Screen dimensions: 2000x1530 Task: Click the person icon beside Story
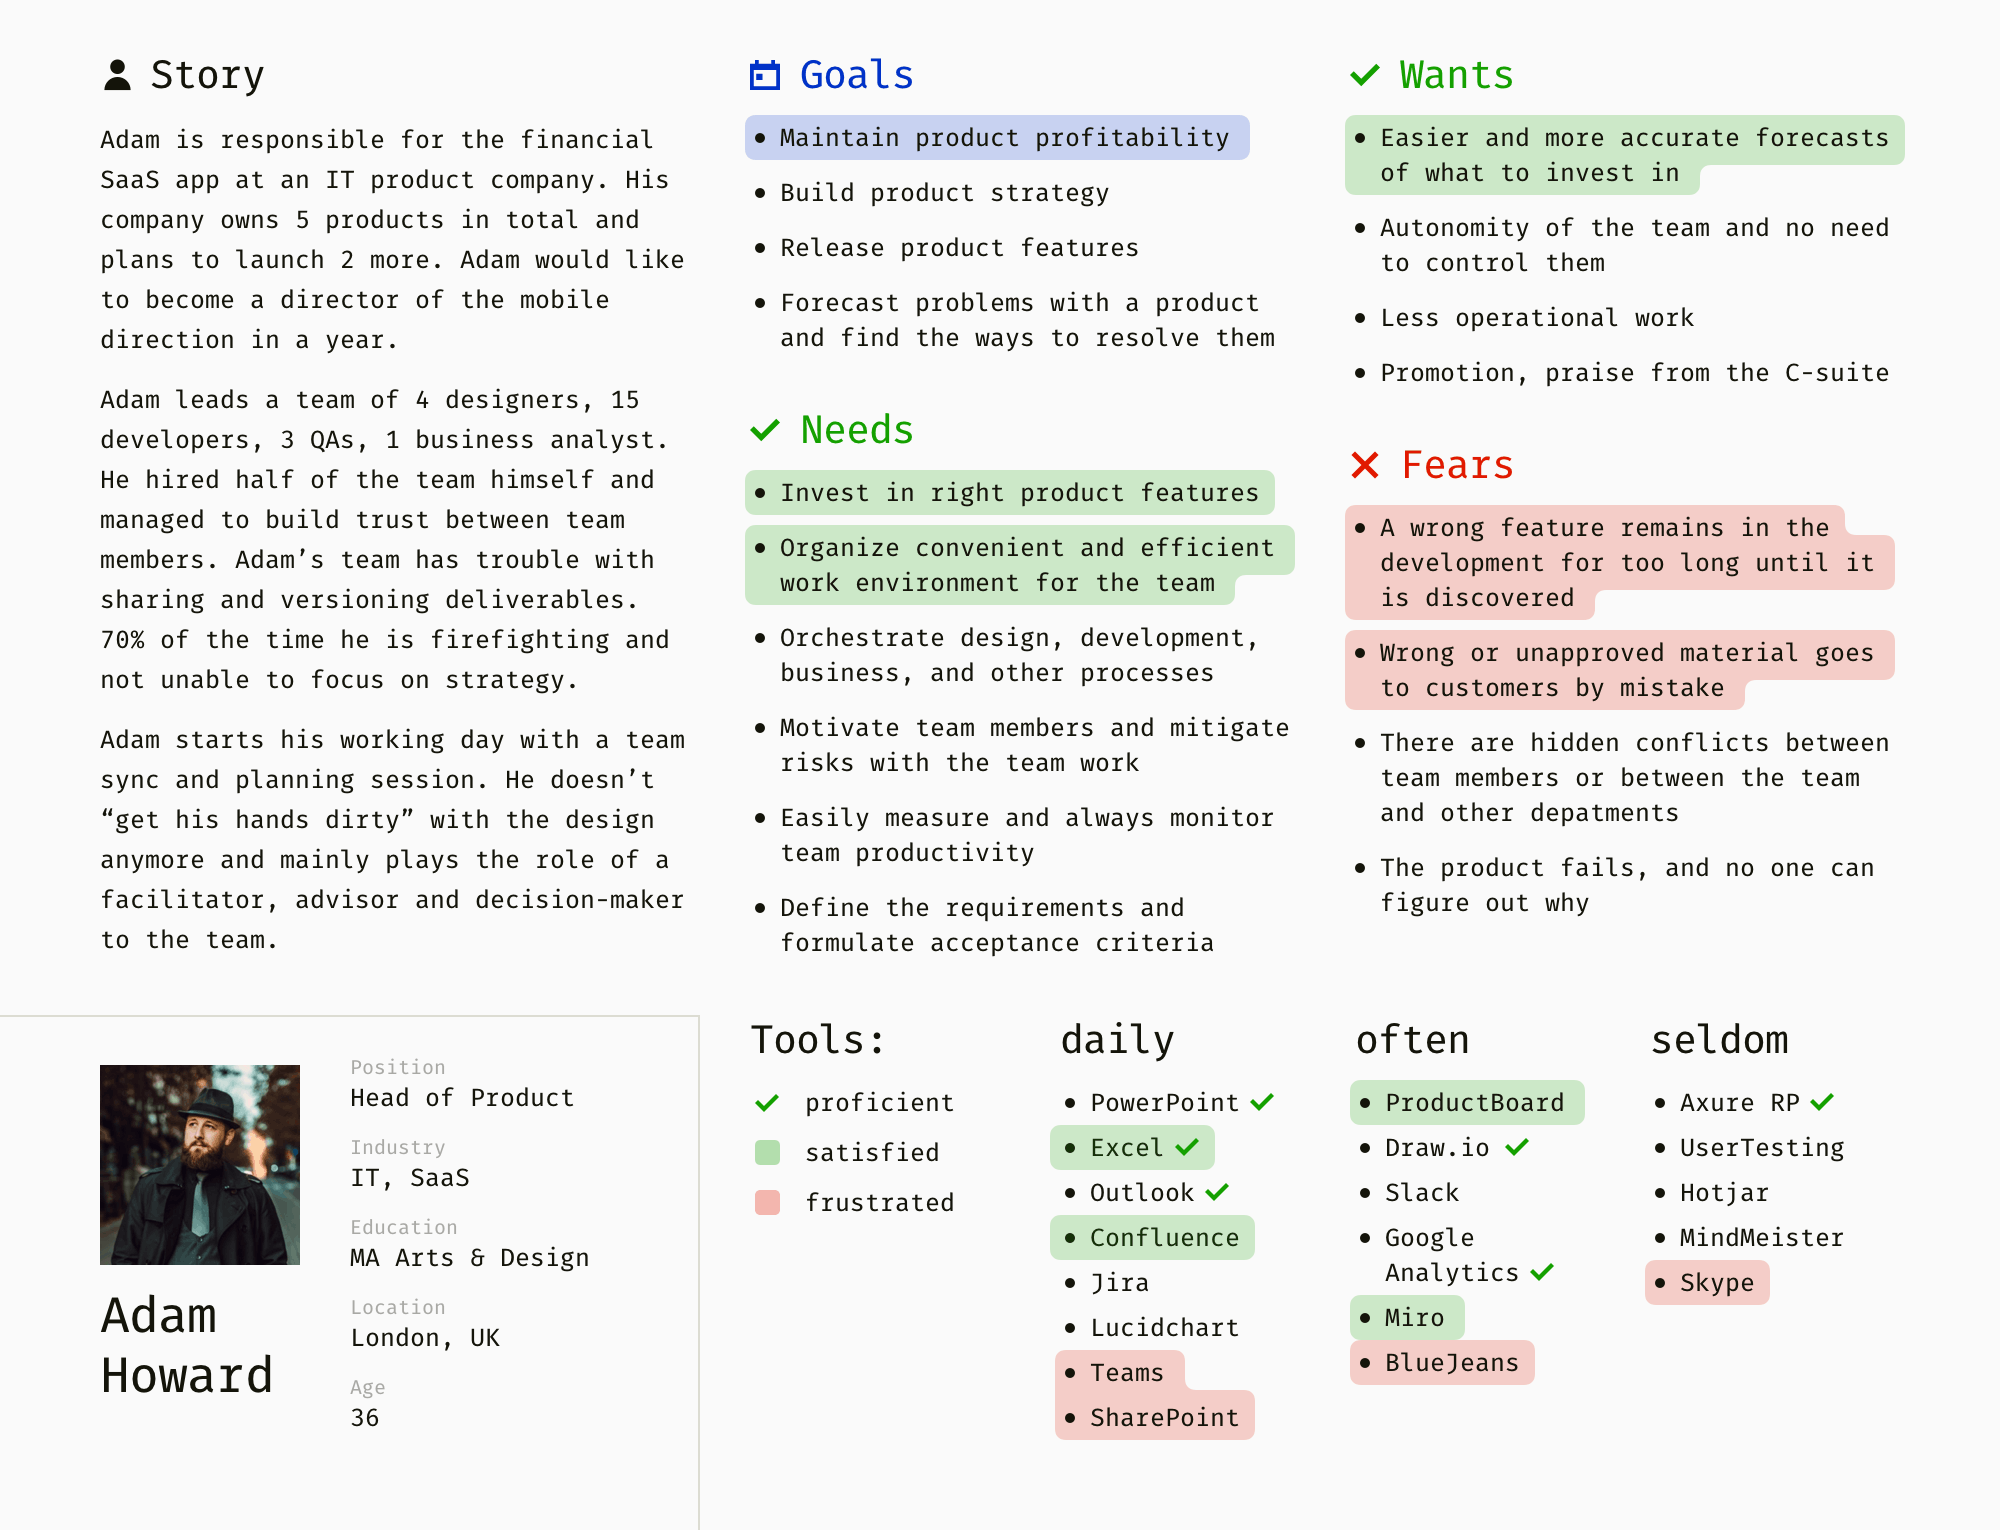click(117, 75)
